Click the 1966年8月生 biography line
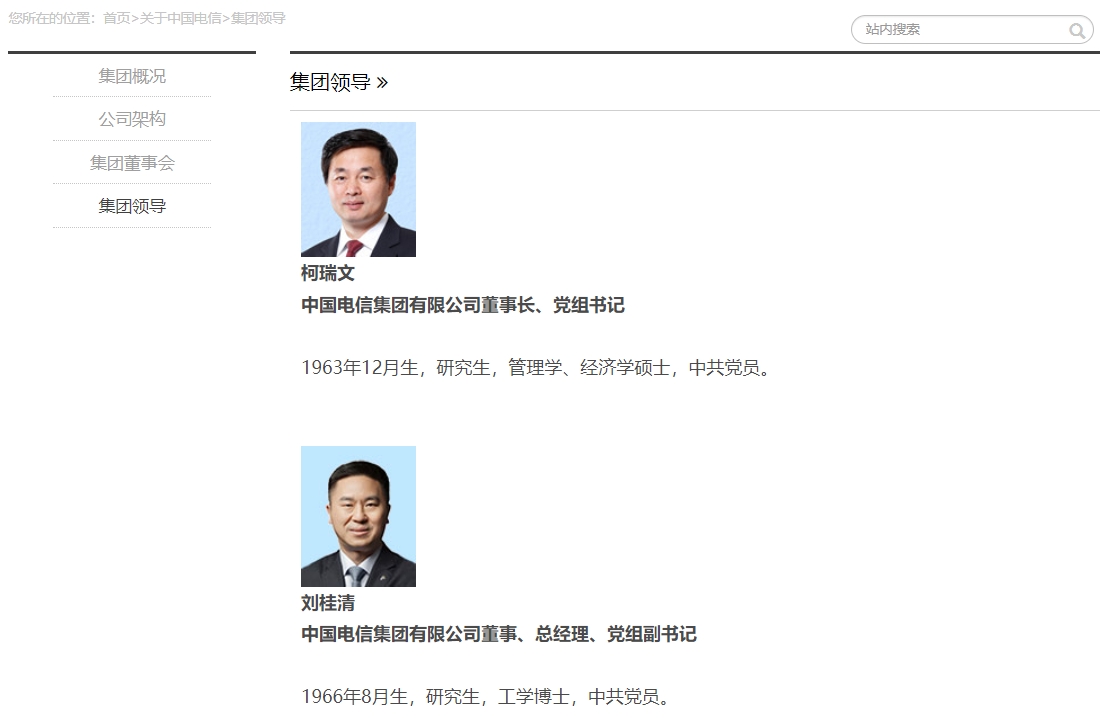 [x=487, y=697]
